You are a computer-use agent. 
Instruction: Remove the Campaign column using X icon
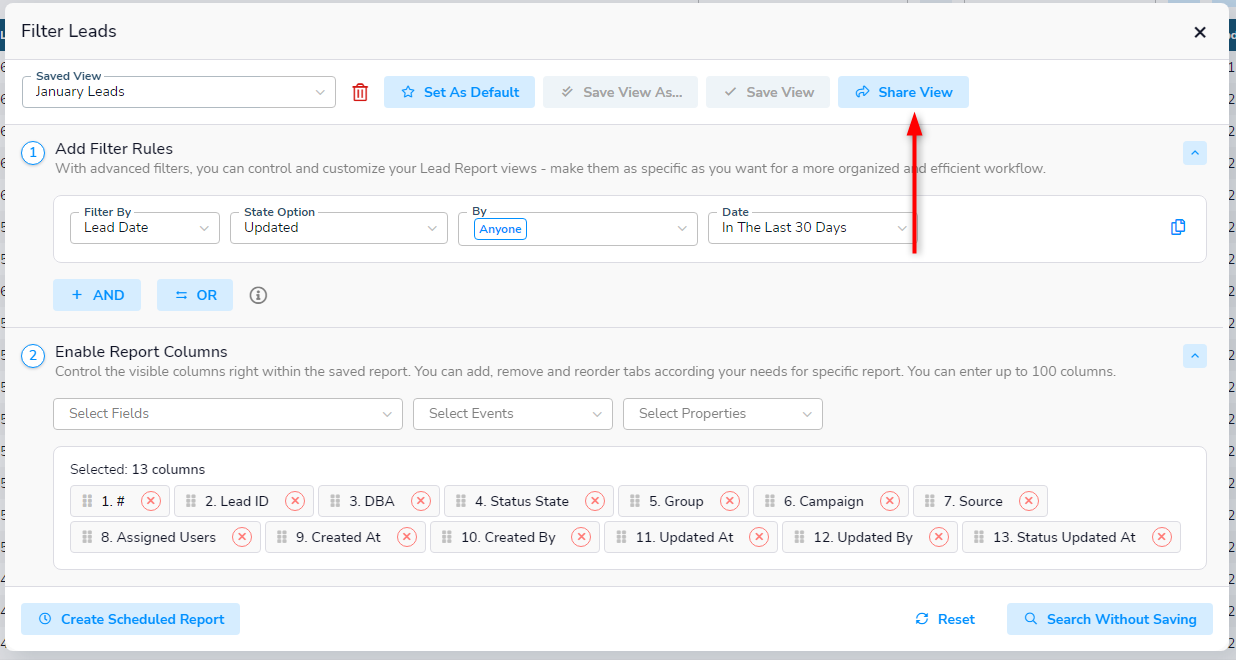click(x=890, y=501)
